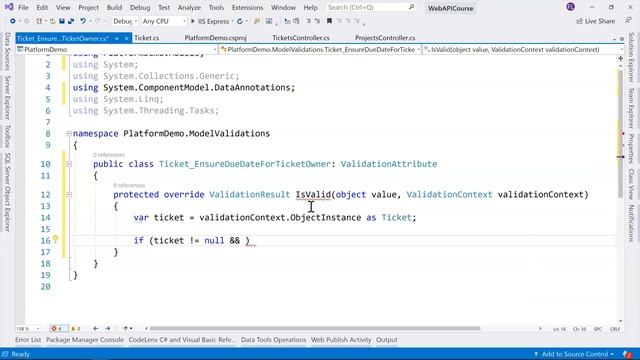Open the Error List panel tab
640x360 pixels.
coord(28,340)
